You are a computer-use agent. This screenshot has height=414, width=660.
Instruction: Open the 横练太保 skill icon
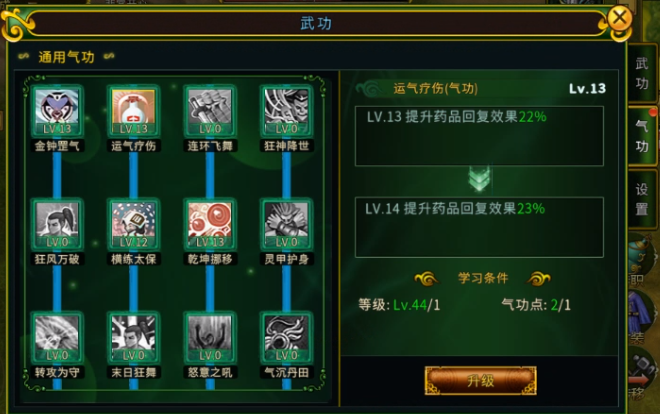pyautogui.click(x=133, y=225)
